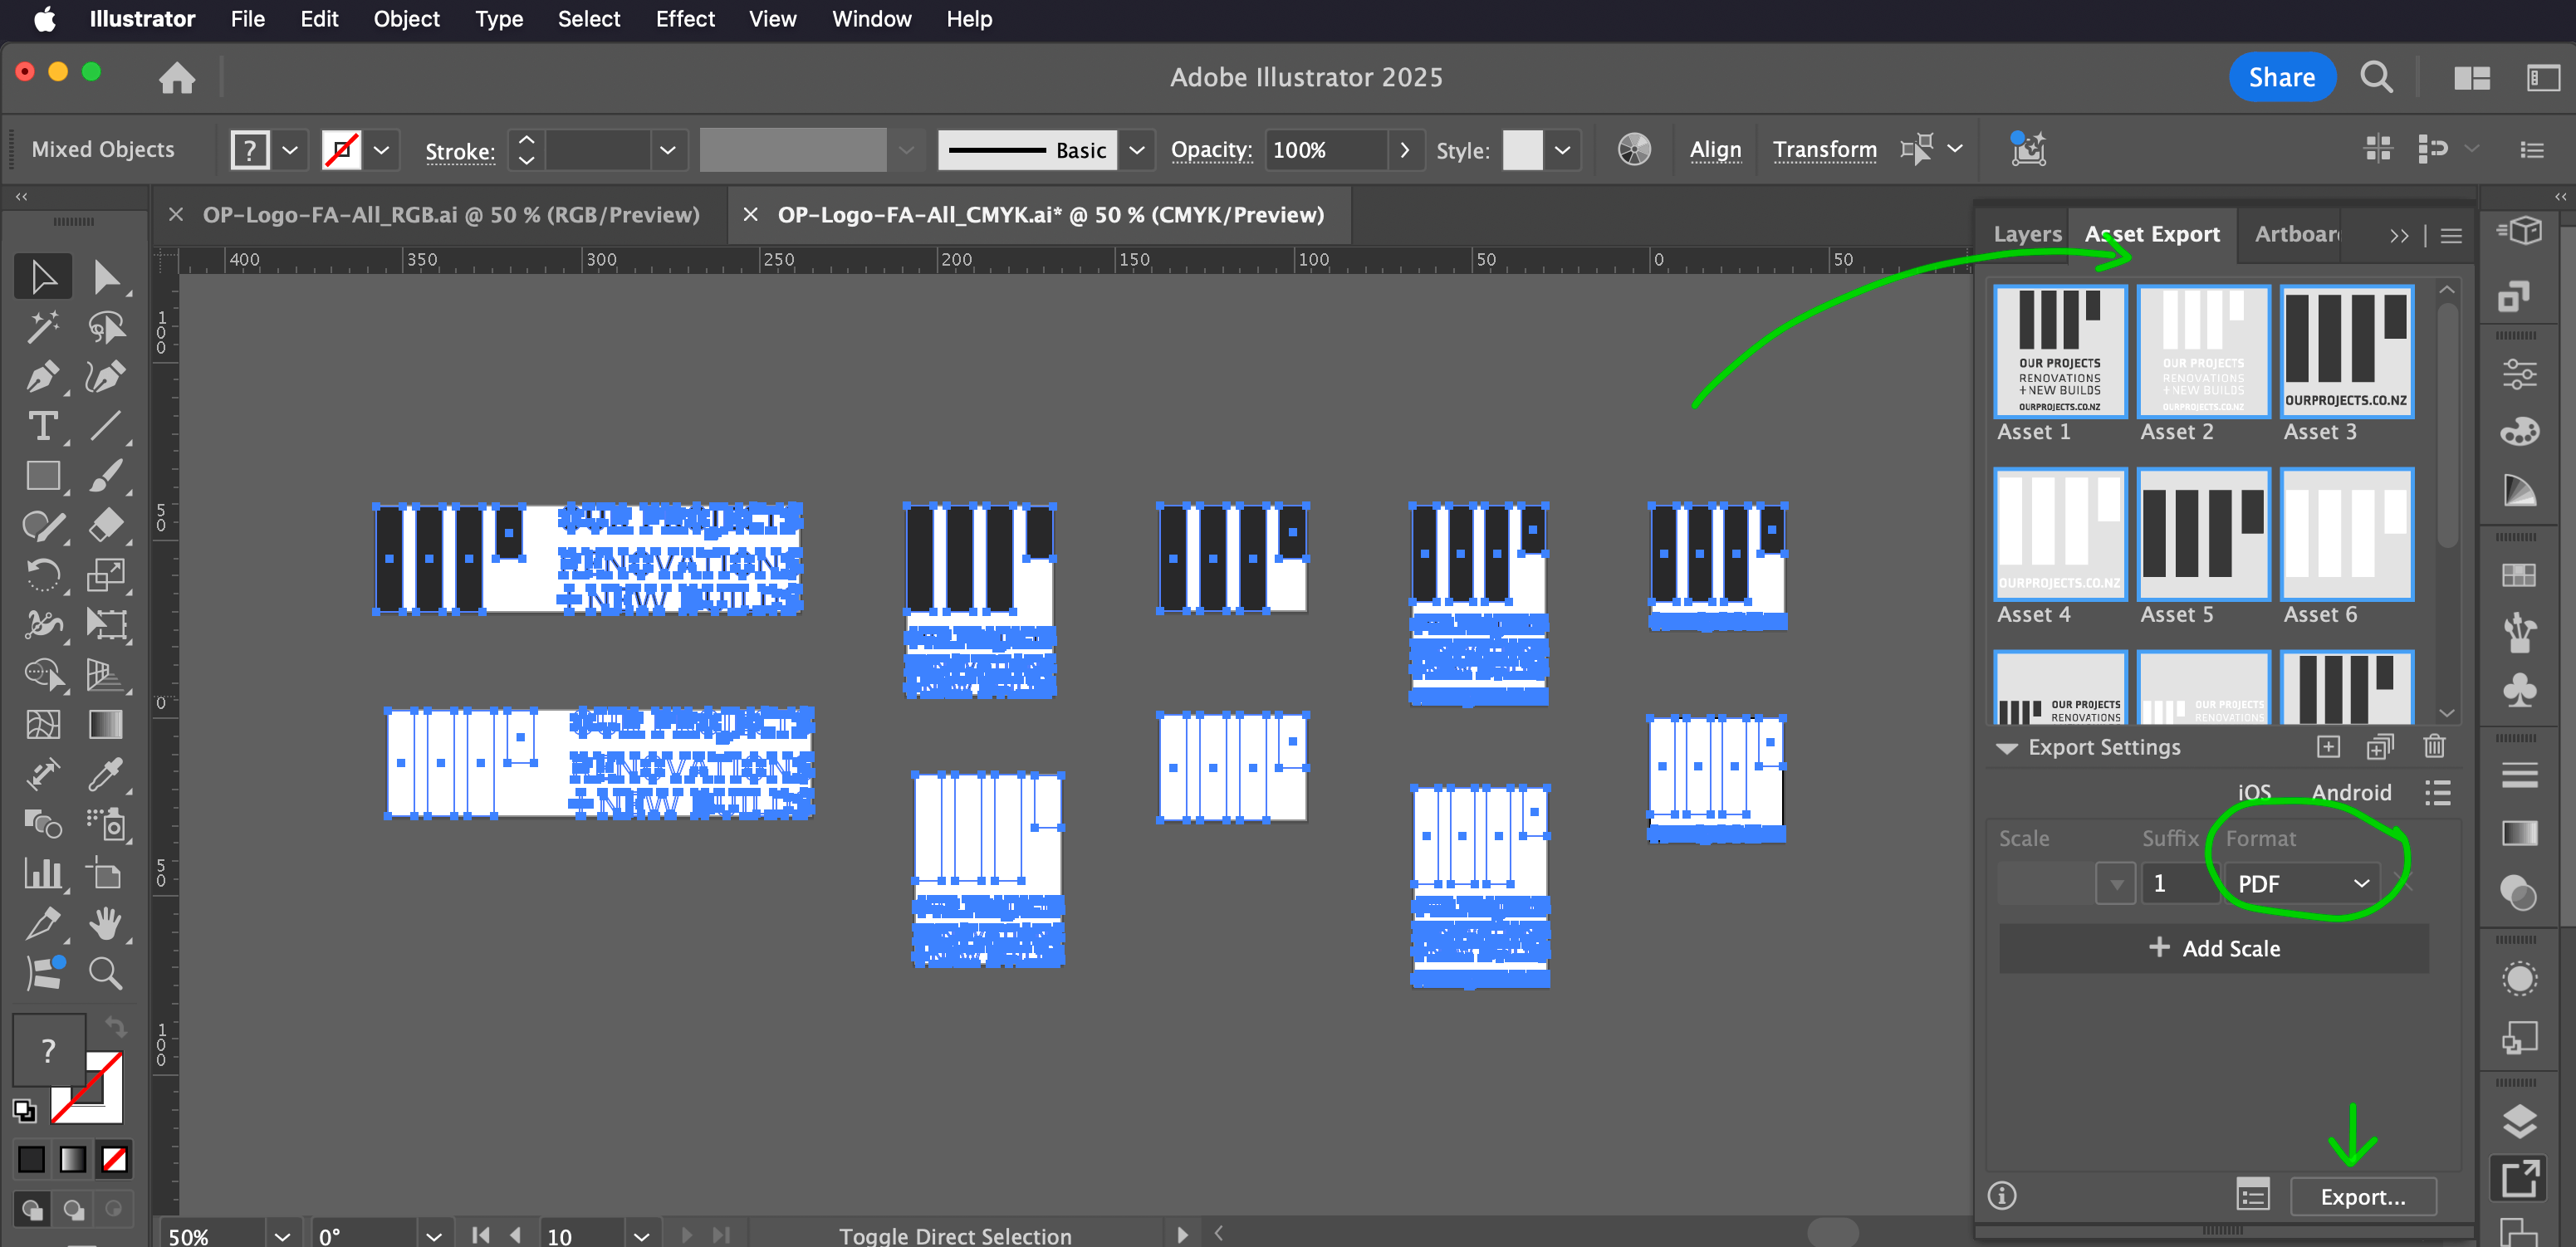Select the Scale tool
Image resolution: width=2576 pixels, height=1247 pixels.
[x=106, y=575]
